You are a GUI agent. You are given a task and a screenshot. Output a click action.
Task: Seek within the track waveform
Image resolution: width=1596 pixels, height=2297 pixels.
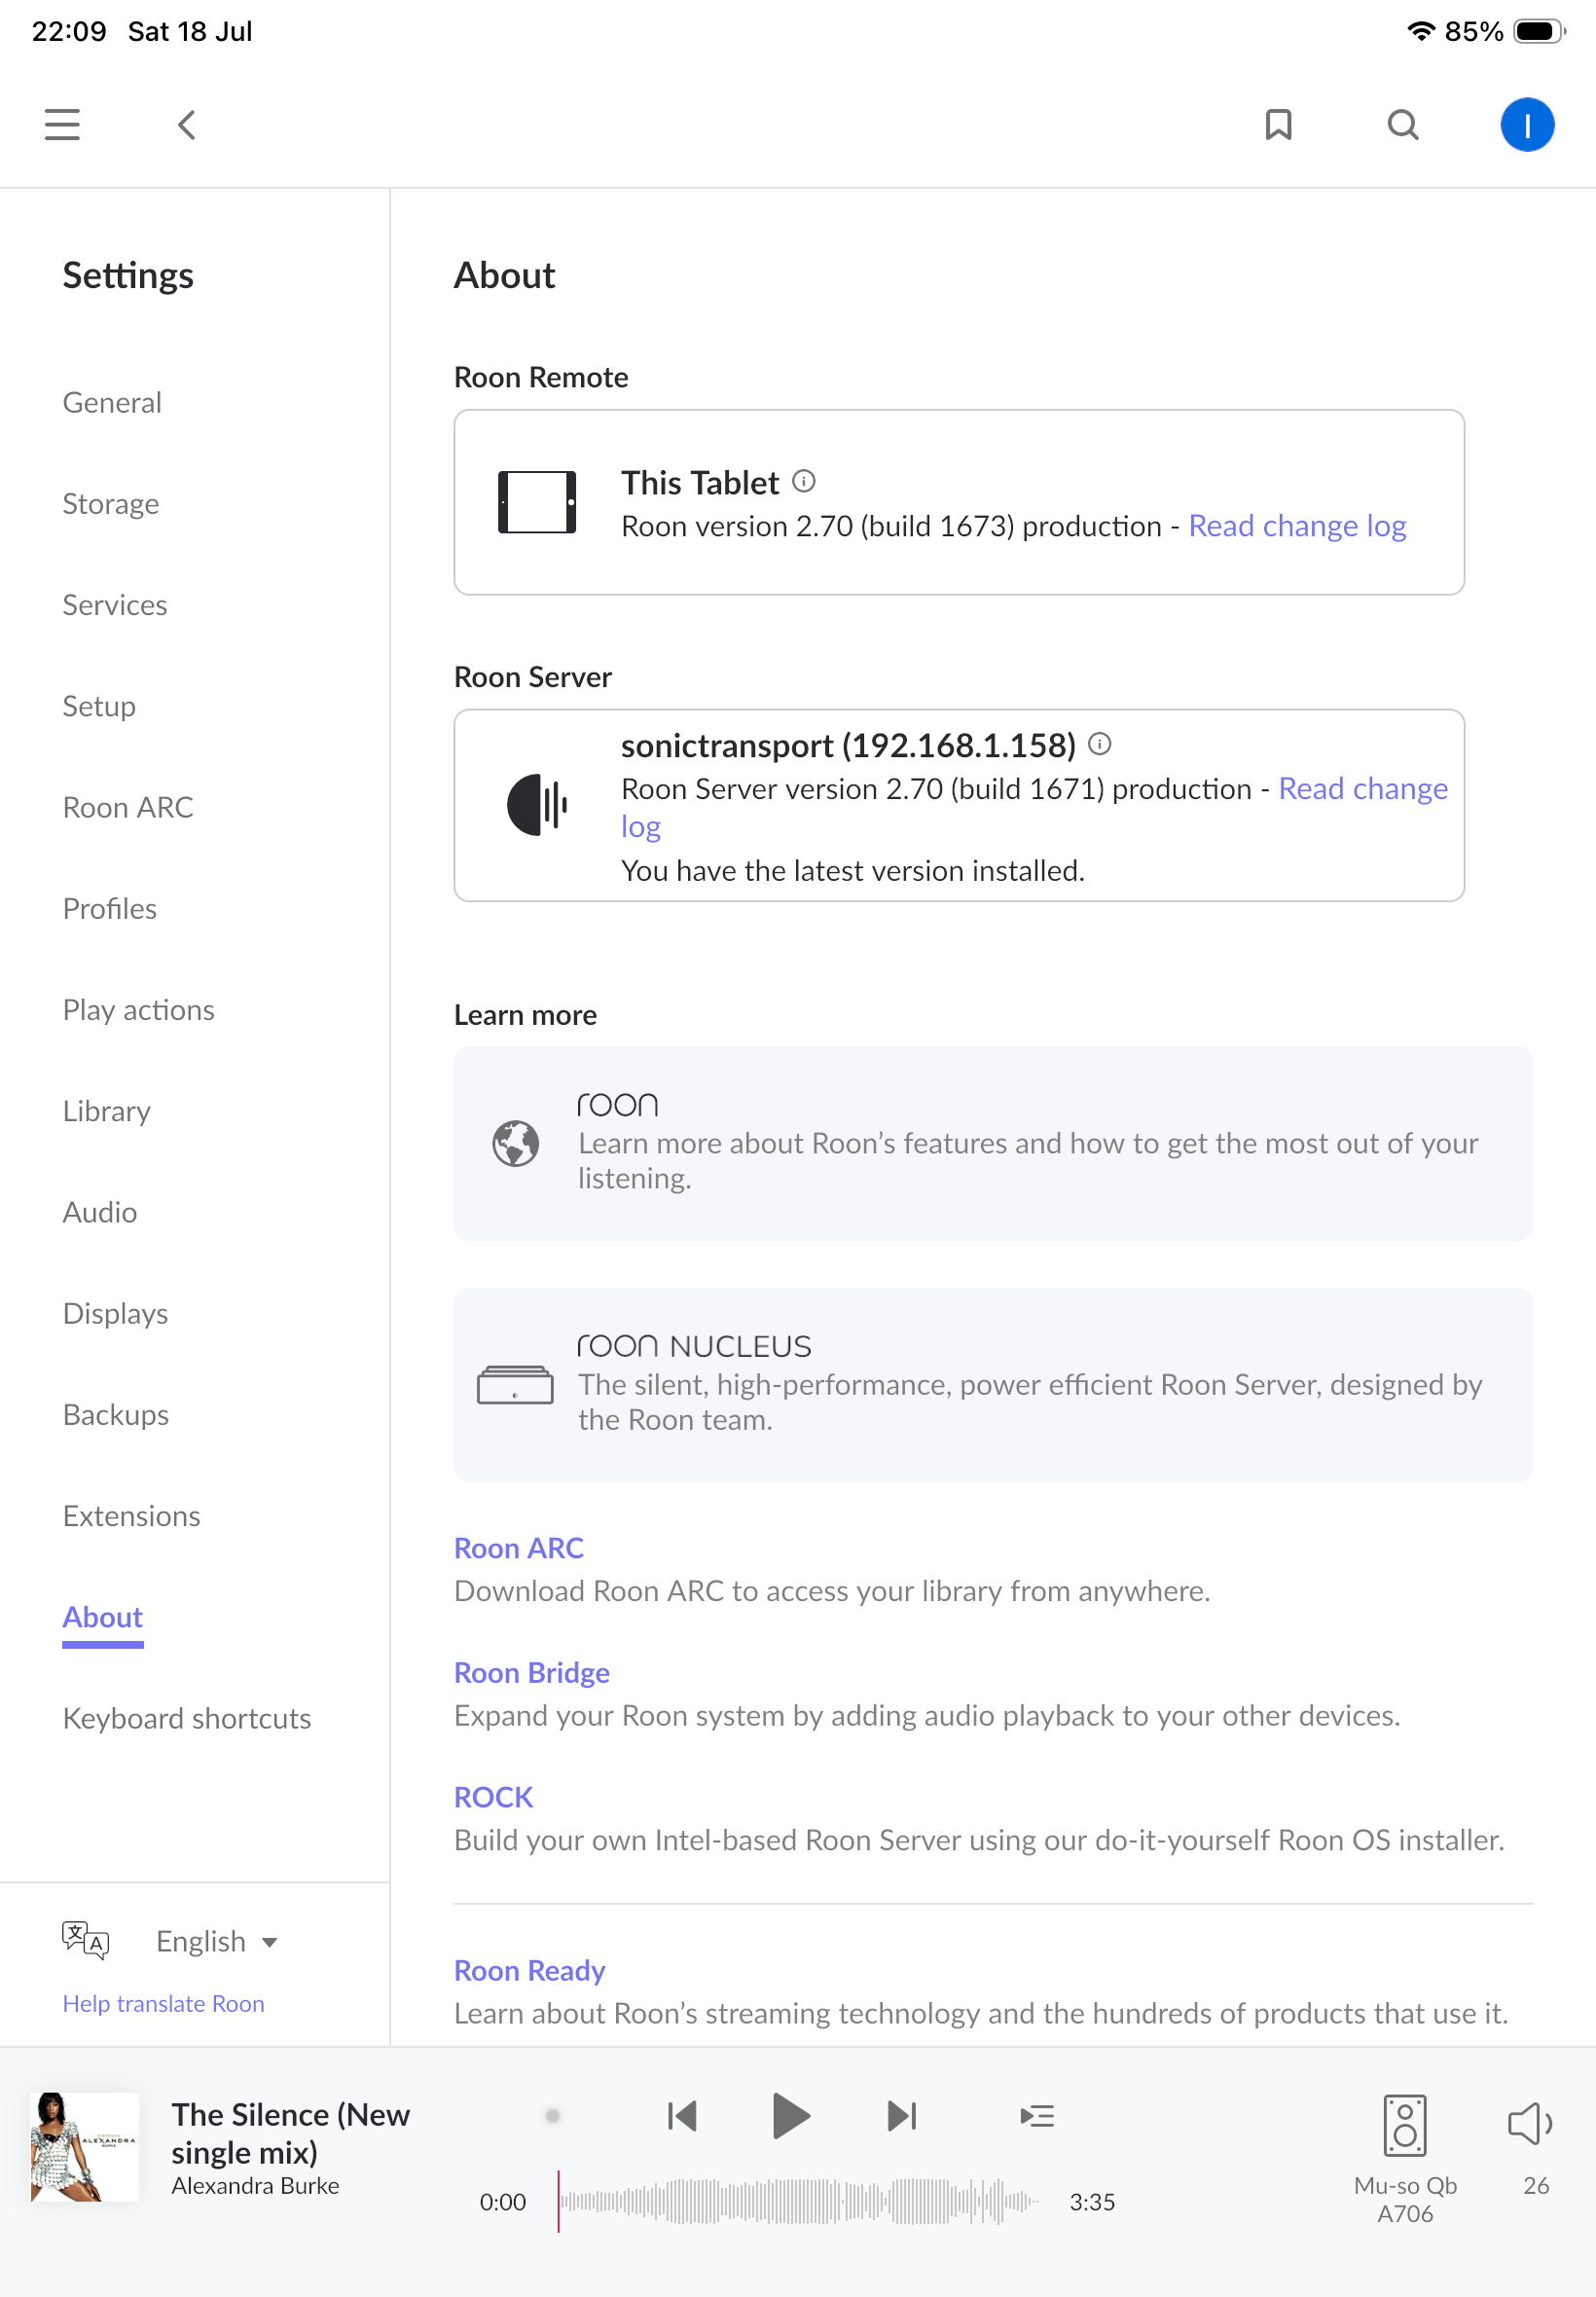tap(799, 2201)
